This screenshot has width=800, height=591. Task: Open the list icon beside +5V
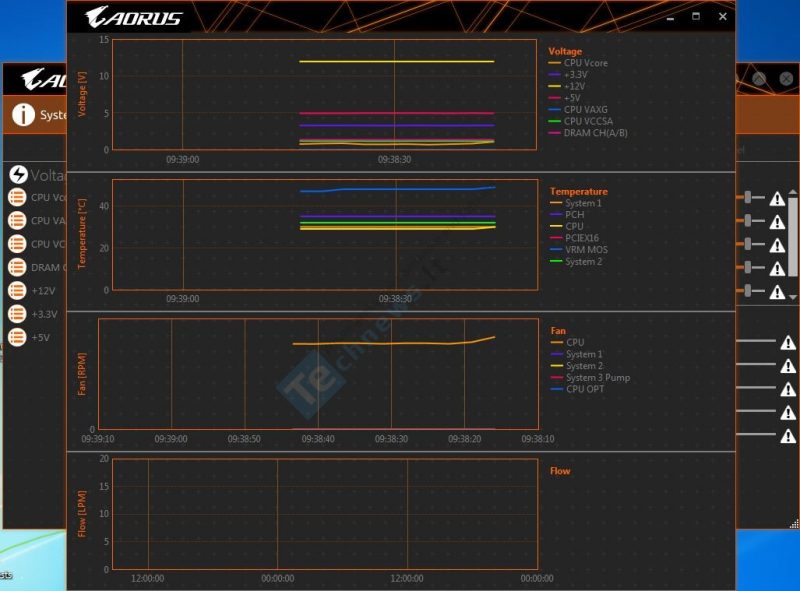pos(17,337)
